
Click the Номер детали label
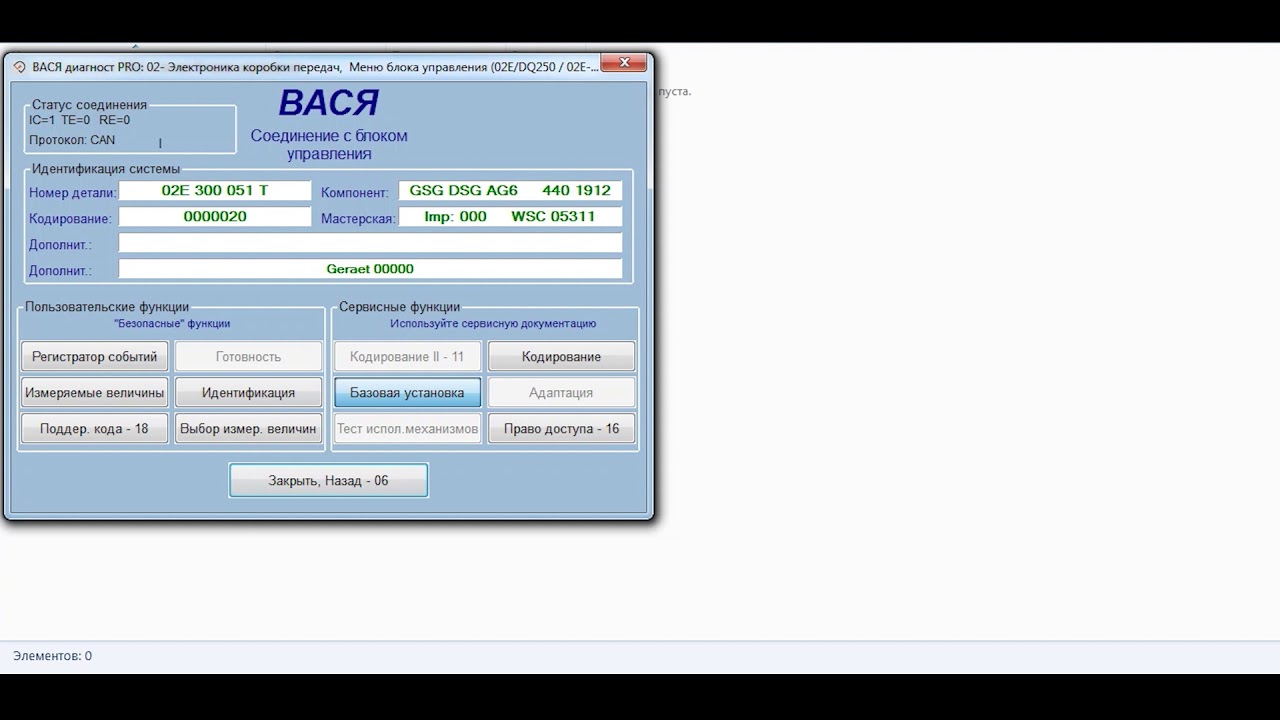(73, 193)
